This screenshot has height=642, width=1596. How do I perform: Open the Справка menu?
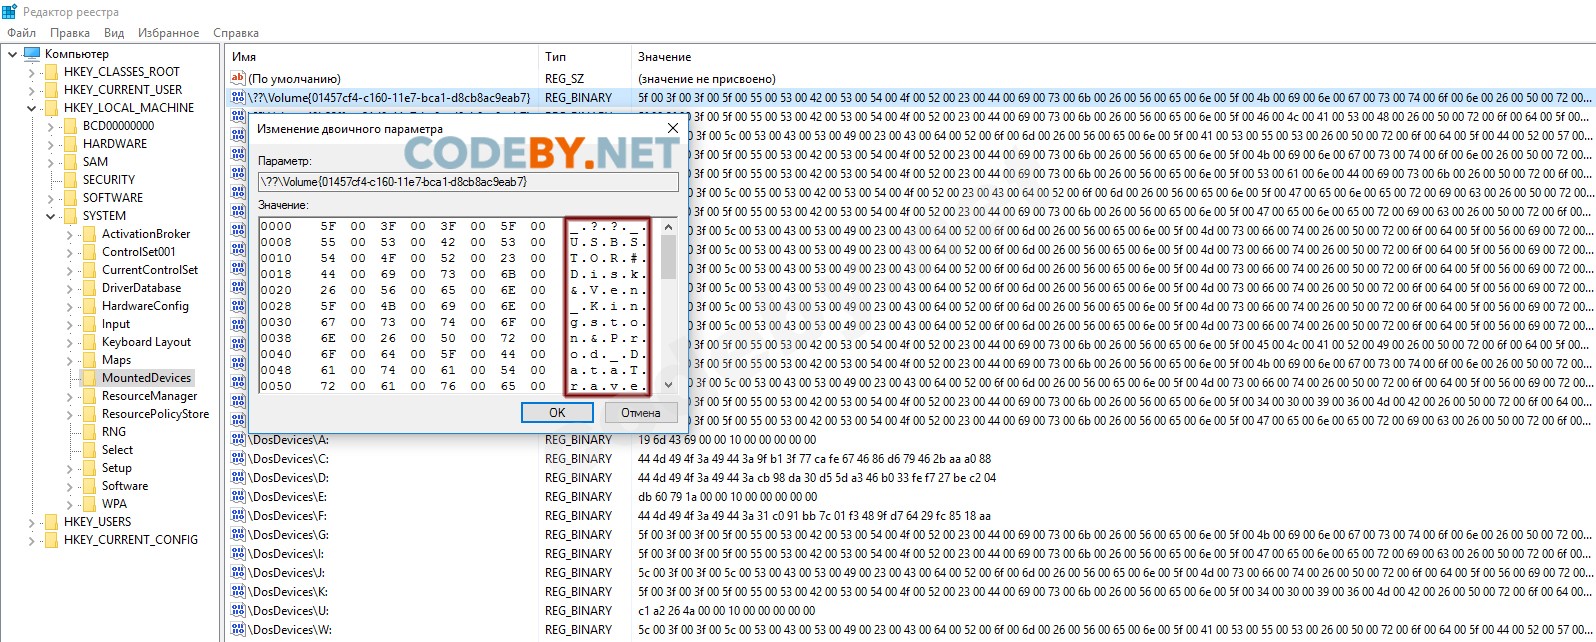pos(236,33)
